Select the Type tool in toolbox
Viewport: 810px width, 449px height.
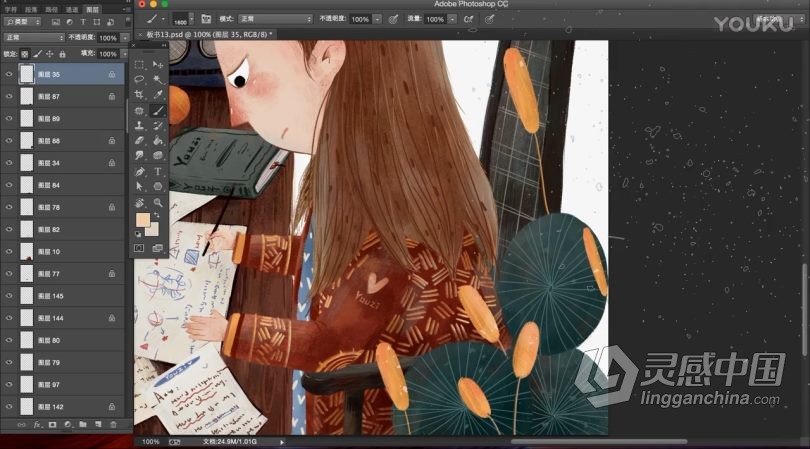coord(158,171)
